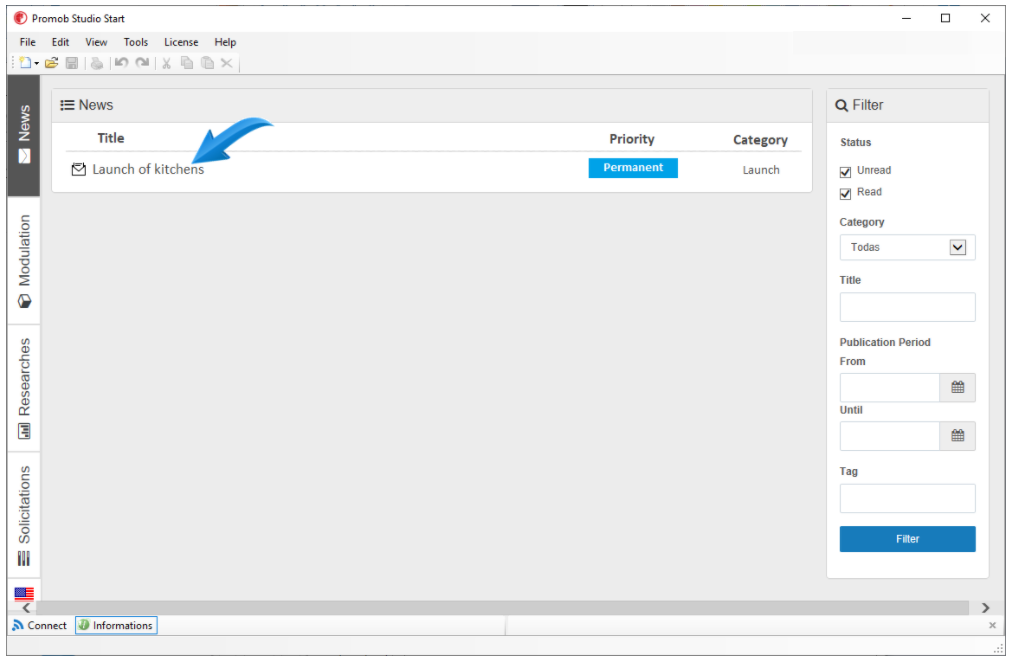Toggle the Unread status checkbox

(845, 171)
